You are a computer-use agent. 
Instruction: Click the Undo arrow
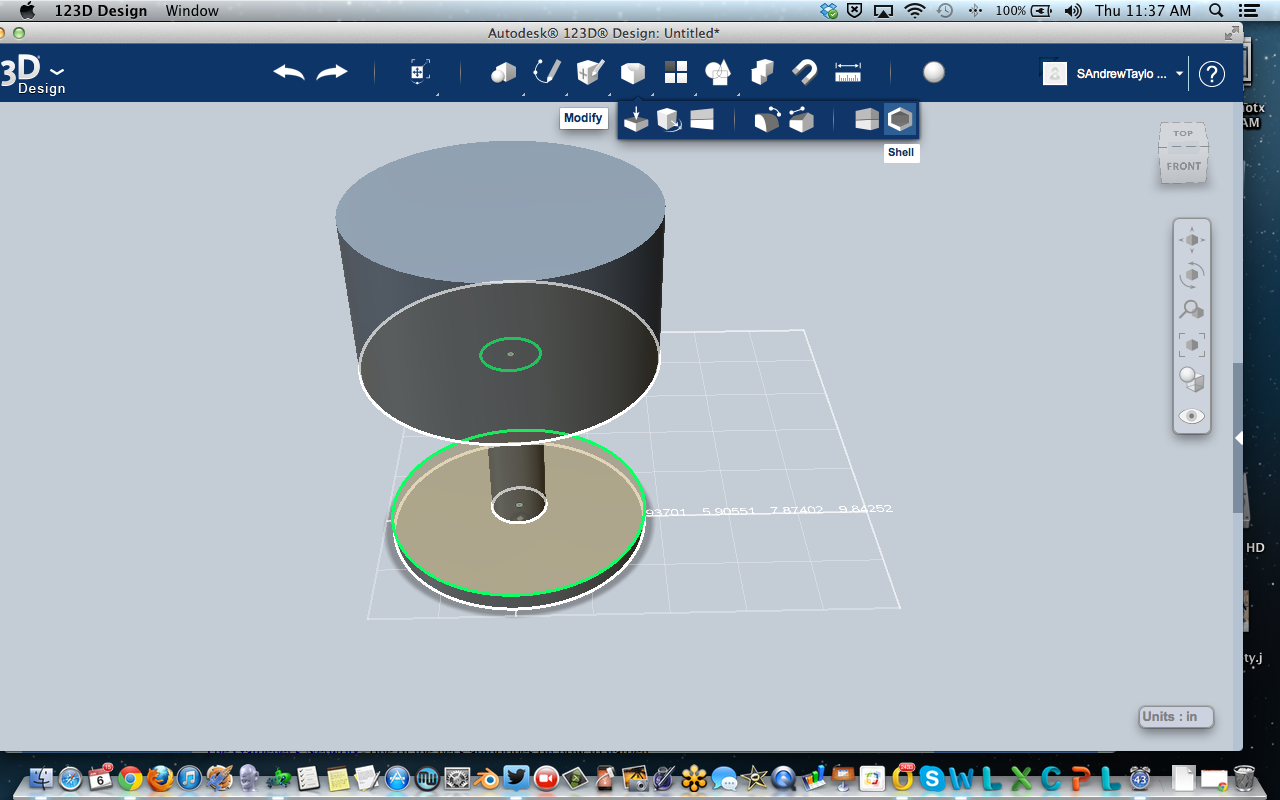[289, 72]
